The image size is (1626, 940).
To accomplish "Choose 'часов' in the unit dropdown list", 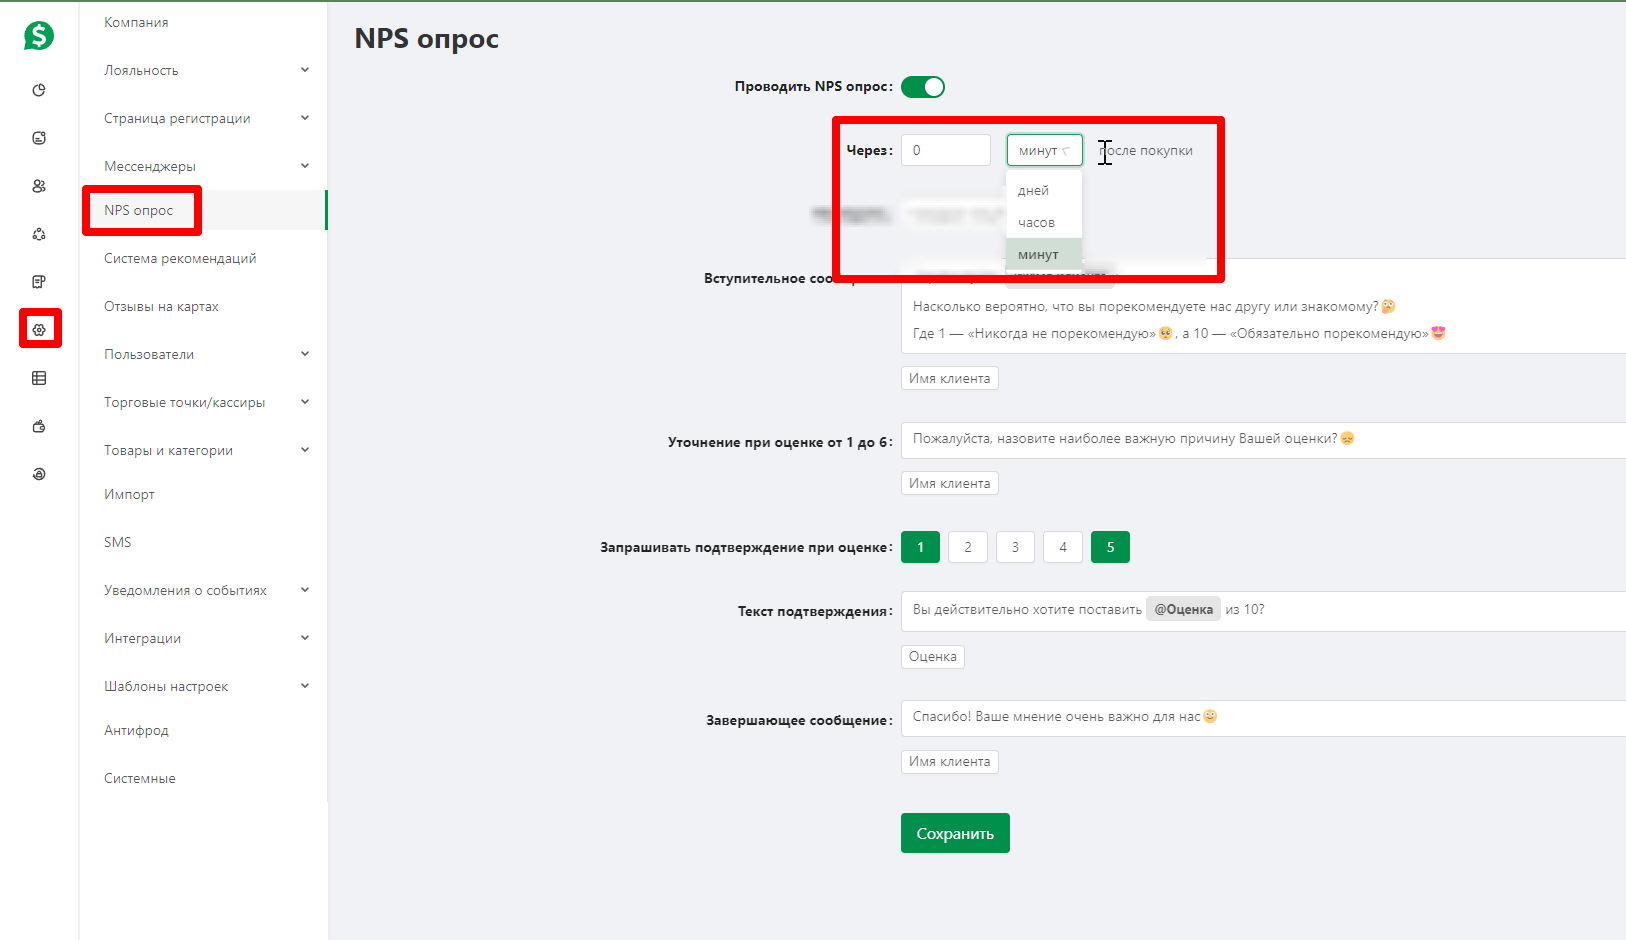I will [1044, 222].
